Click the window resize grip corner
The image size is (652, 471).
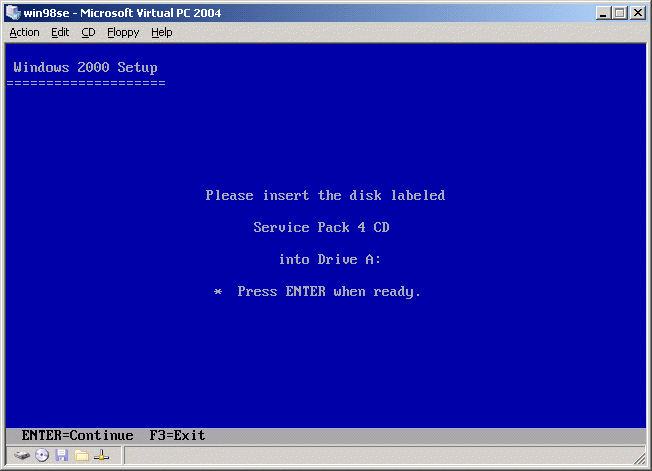click(640, 458)
